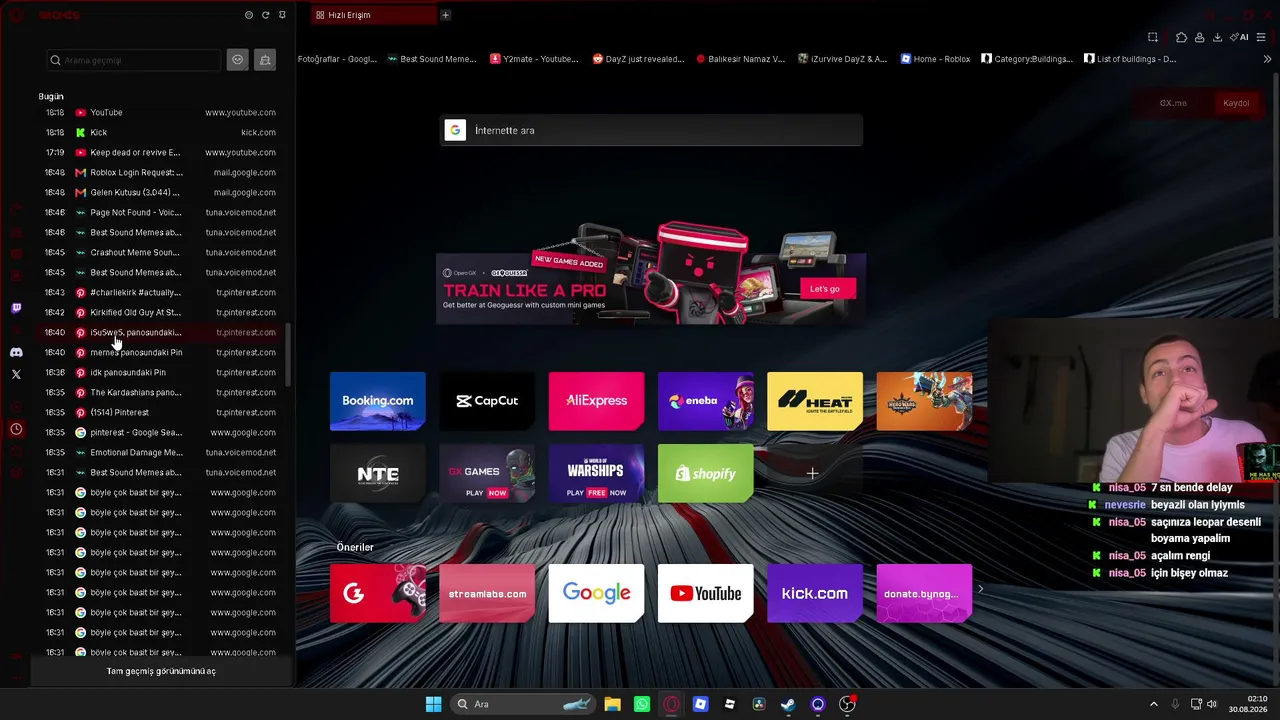This screenshot has width=1280, height=720.
Task: Open the iZurvive DayZ bookmark
Action: point(842,59)
